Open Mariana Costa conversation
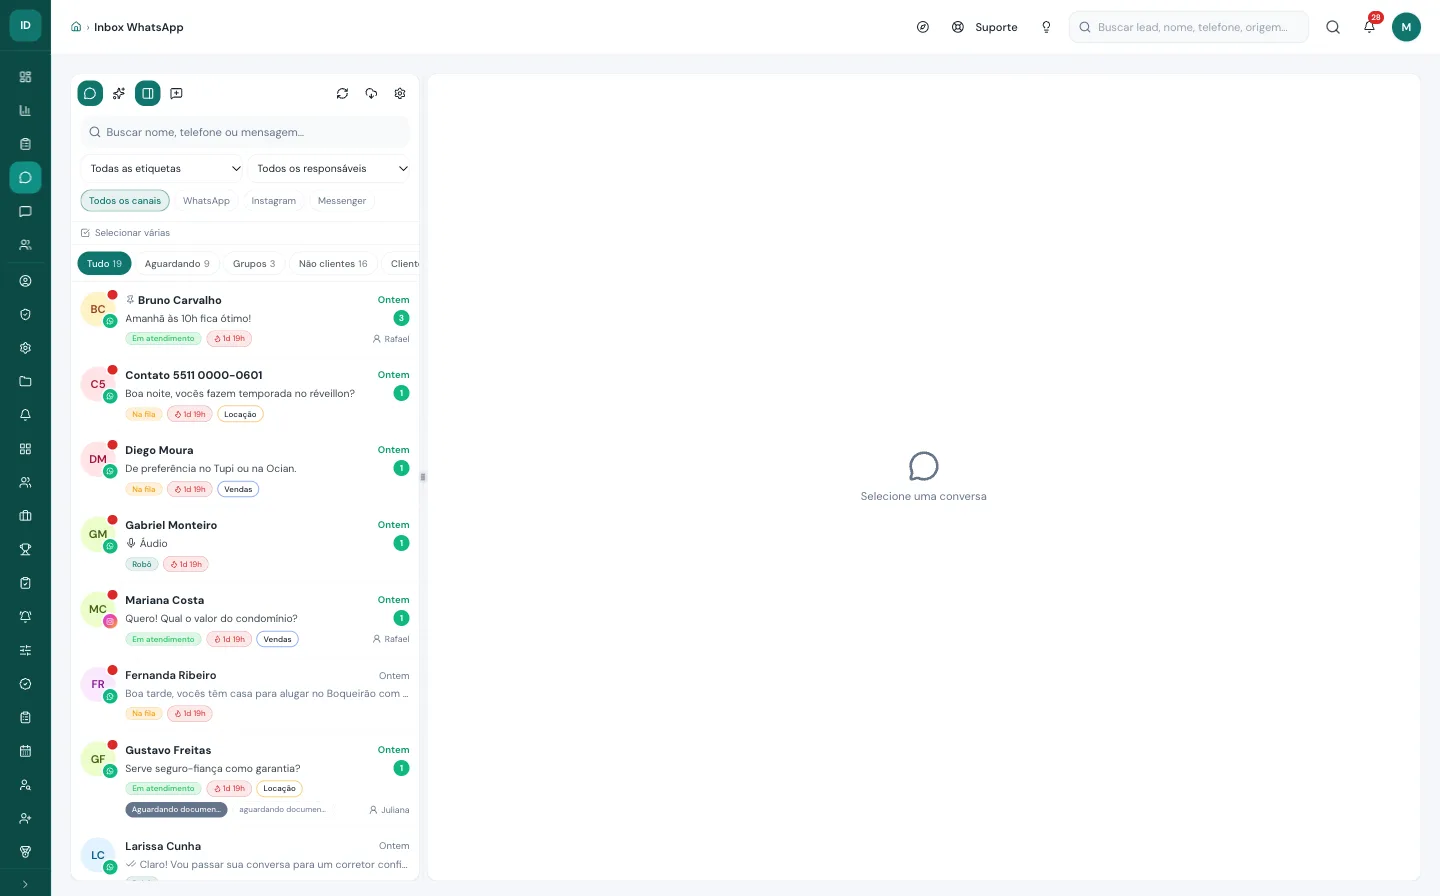Viewport: 1440px width, 896px height. (245, 619)
